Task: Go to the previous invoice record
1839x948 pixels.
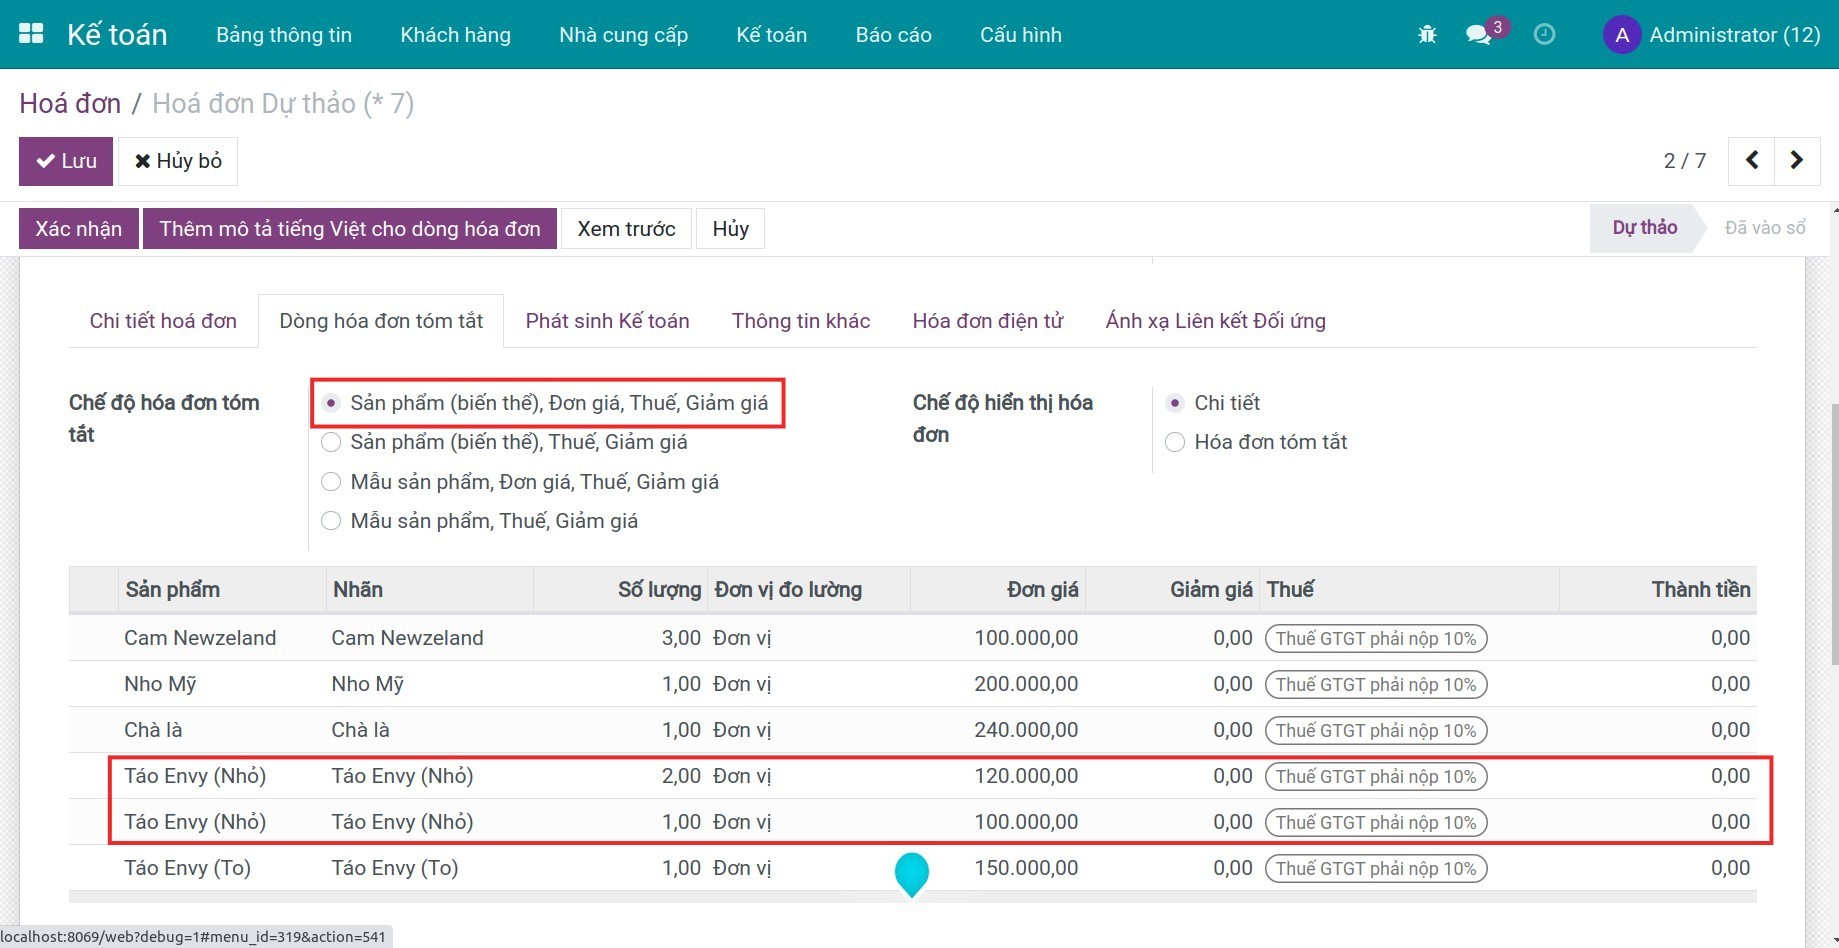Action: click(x=1752, y=161)
